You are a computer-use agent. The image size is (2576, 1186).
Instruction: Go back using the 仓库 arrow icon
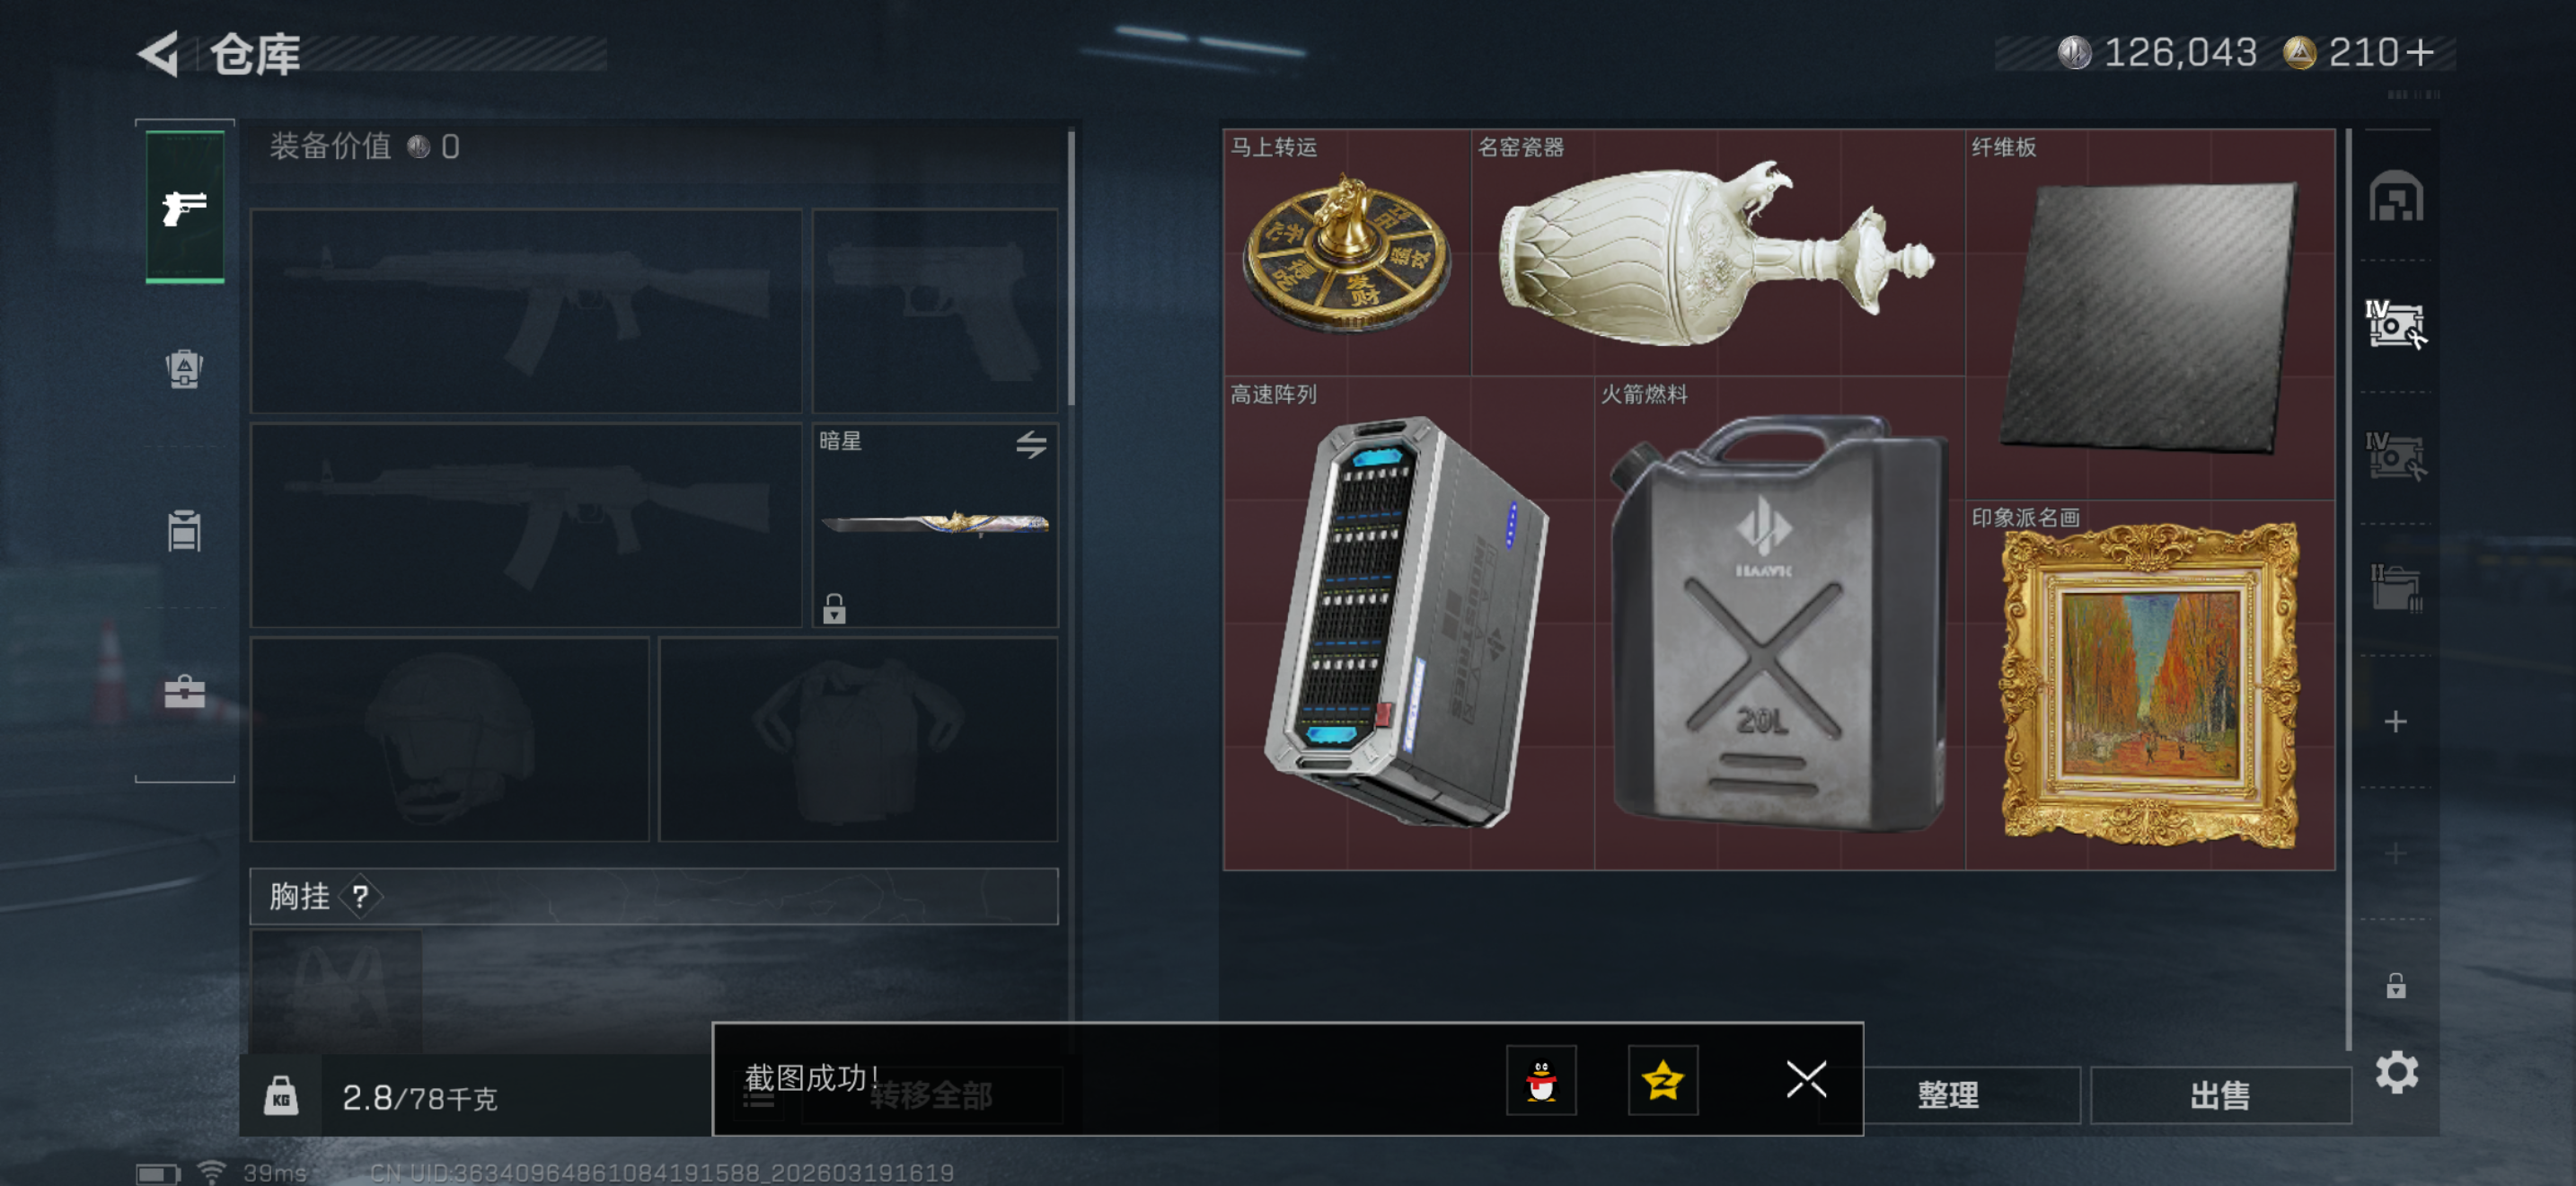tap(160, 54)
